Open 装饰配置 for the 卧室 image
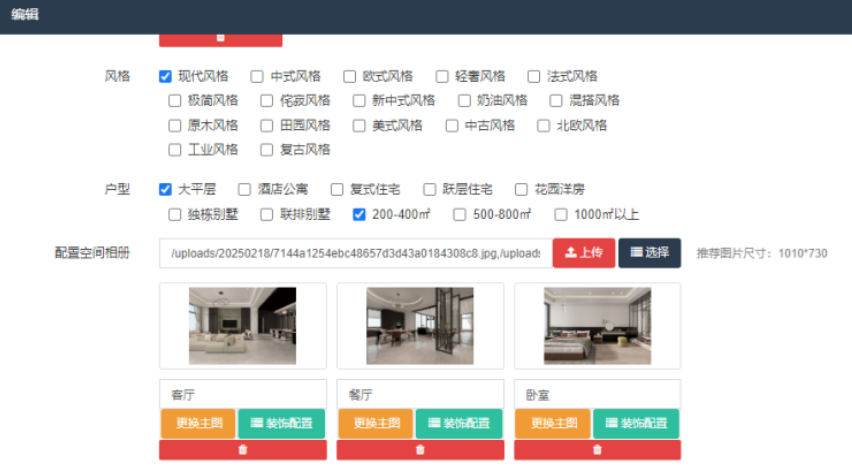The image size is (852, 469). coord(636,423)
